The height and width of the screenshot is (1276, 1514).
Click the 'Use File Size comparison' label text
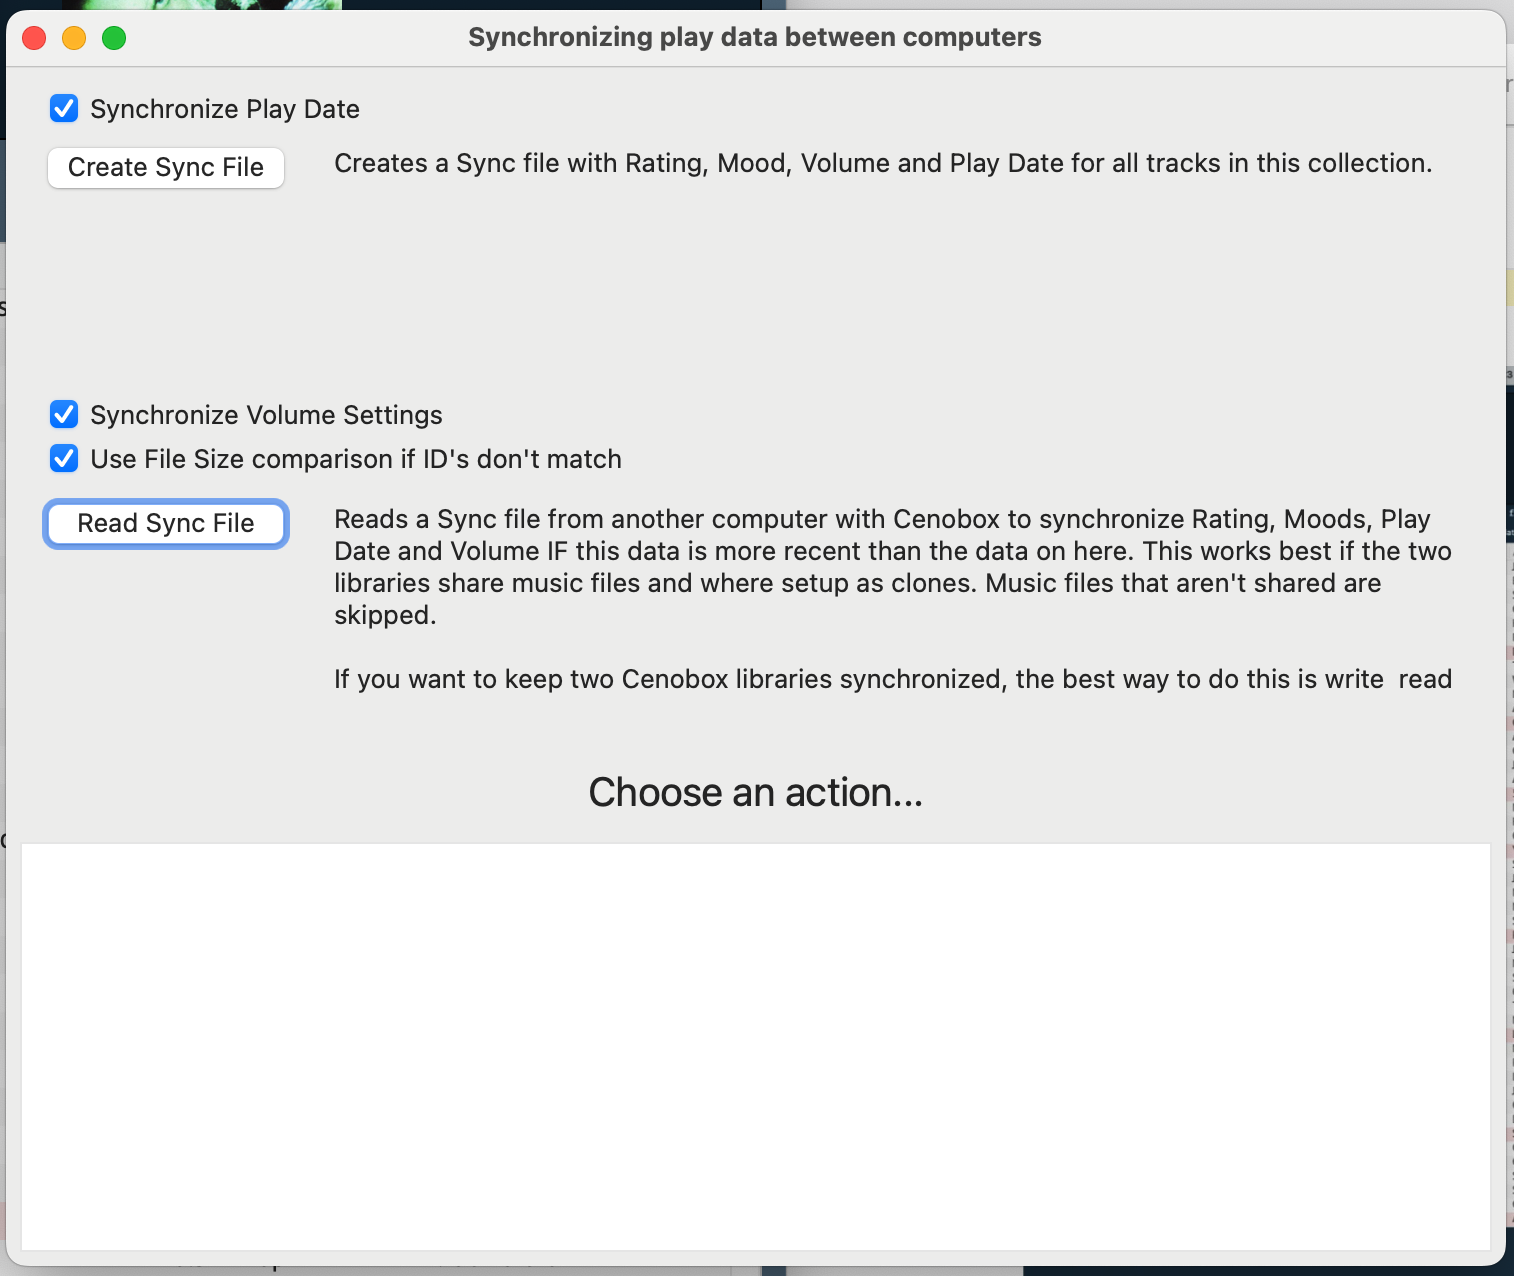[355, 459]
